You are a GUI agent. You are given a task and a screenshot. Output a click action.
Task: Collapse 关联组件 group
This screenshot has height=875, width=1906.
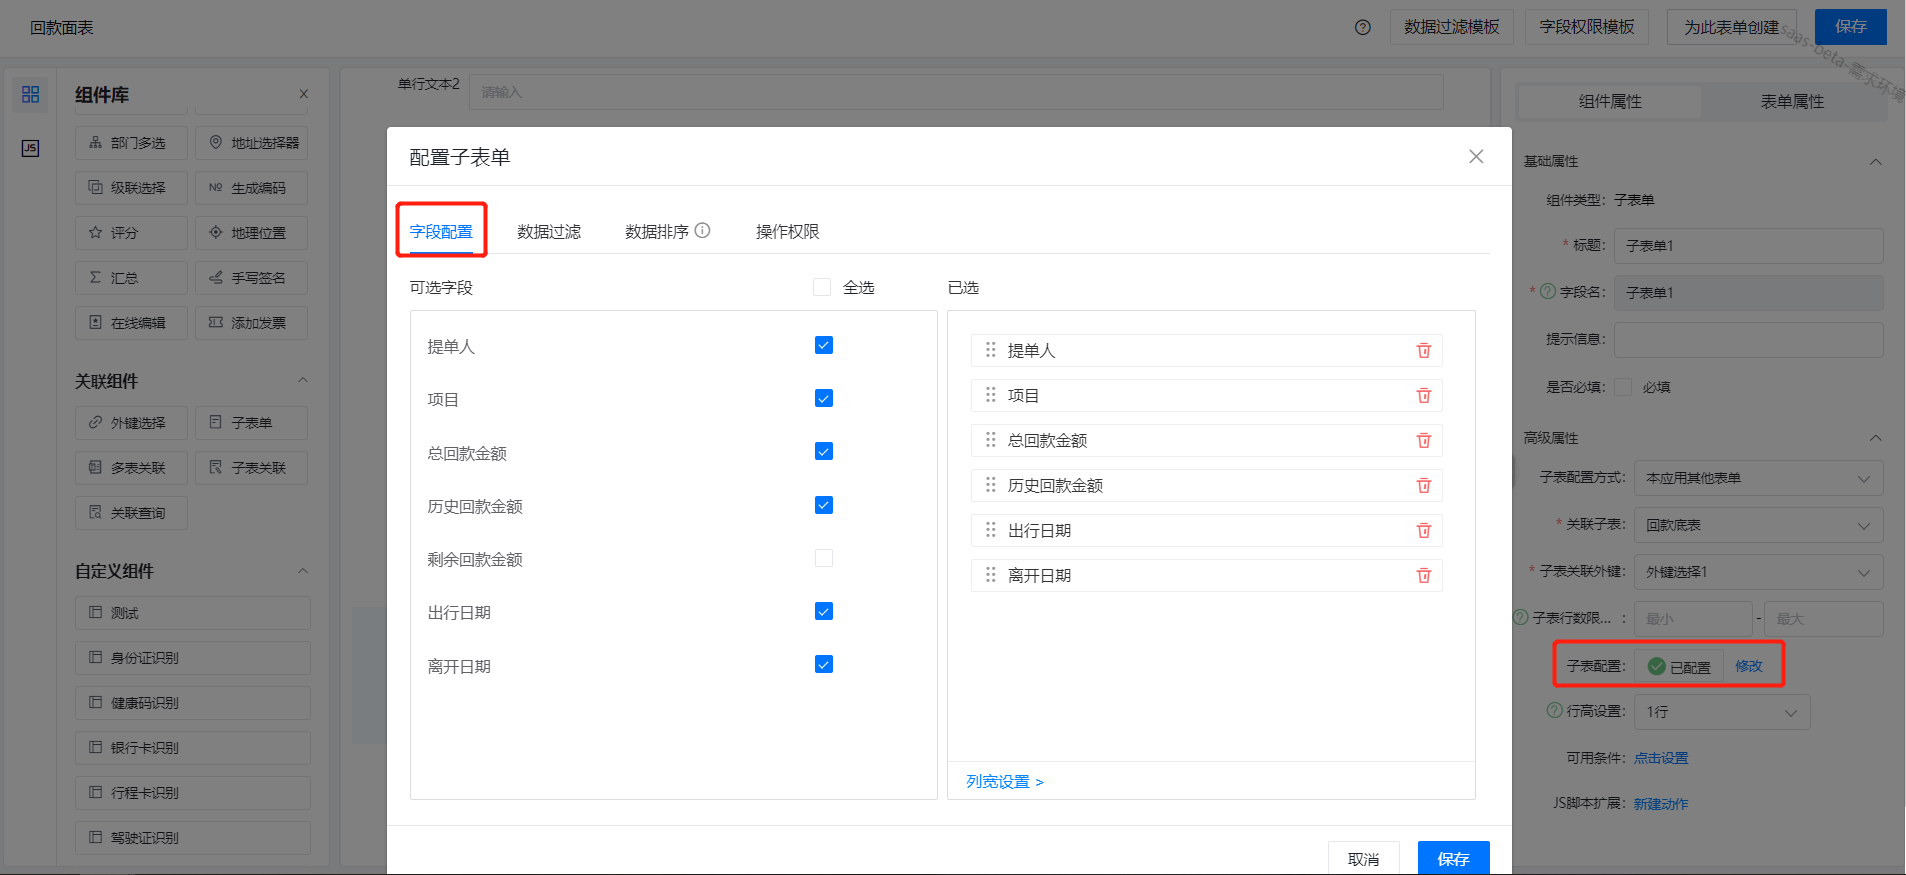point(303,380)
